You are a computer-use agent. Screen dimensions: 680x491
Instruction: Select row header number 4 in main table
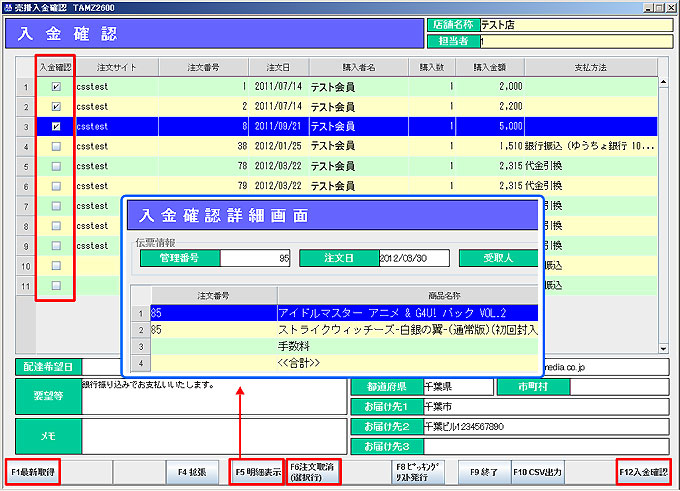[x=26, y=147]
